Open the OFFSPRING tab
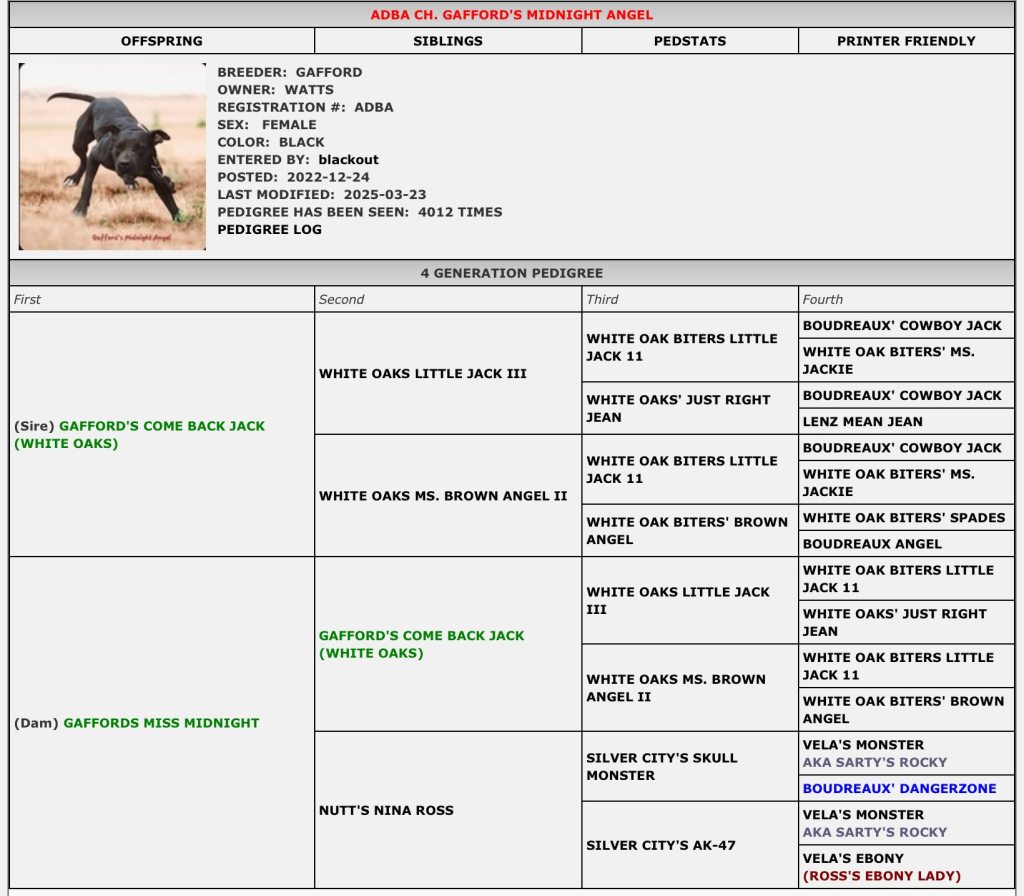 pyautogui.click(x=161, y=41)
